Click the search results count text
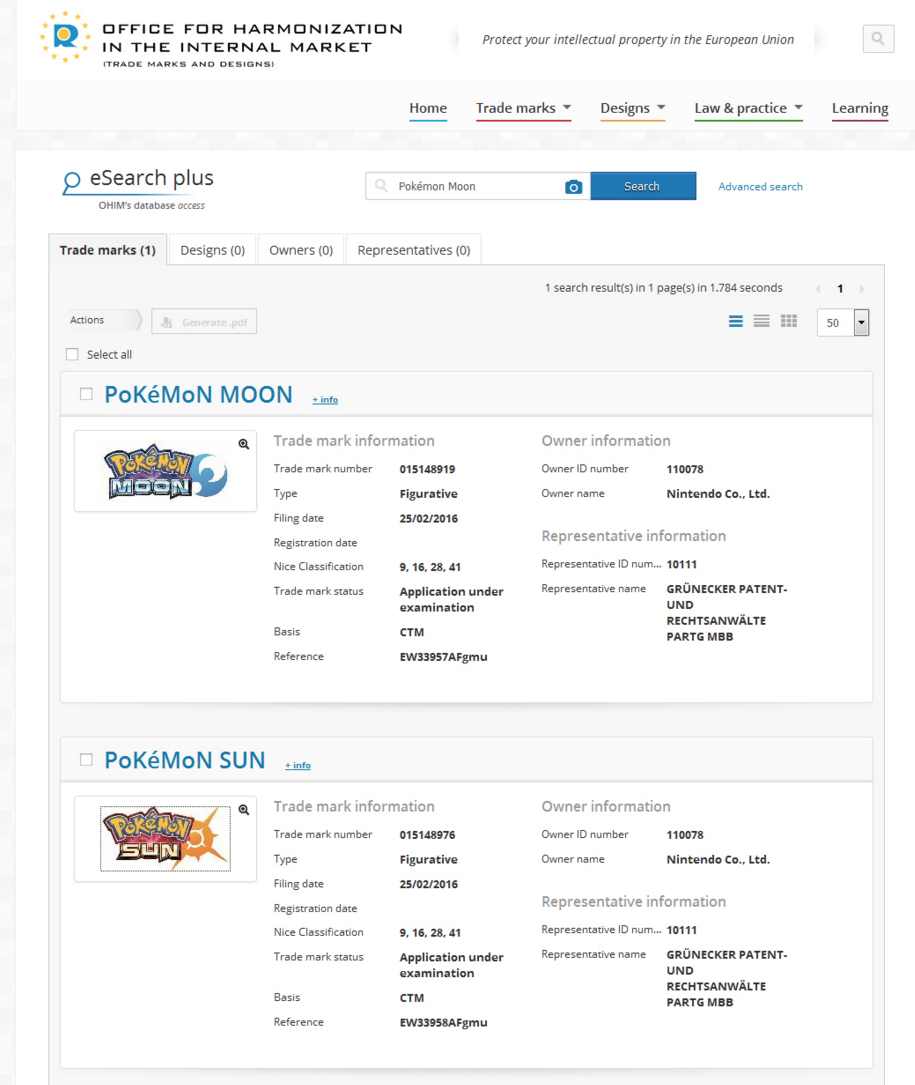This screenshot has height=1085, width=915. coord(664,288)
